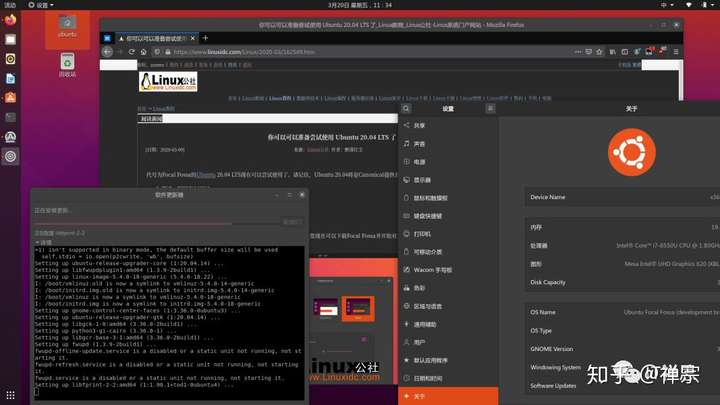Select 键盘快捷键 in the Settings sidebar
The image size is (720, 405).
point(448,216)
